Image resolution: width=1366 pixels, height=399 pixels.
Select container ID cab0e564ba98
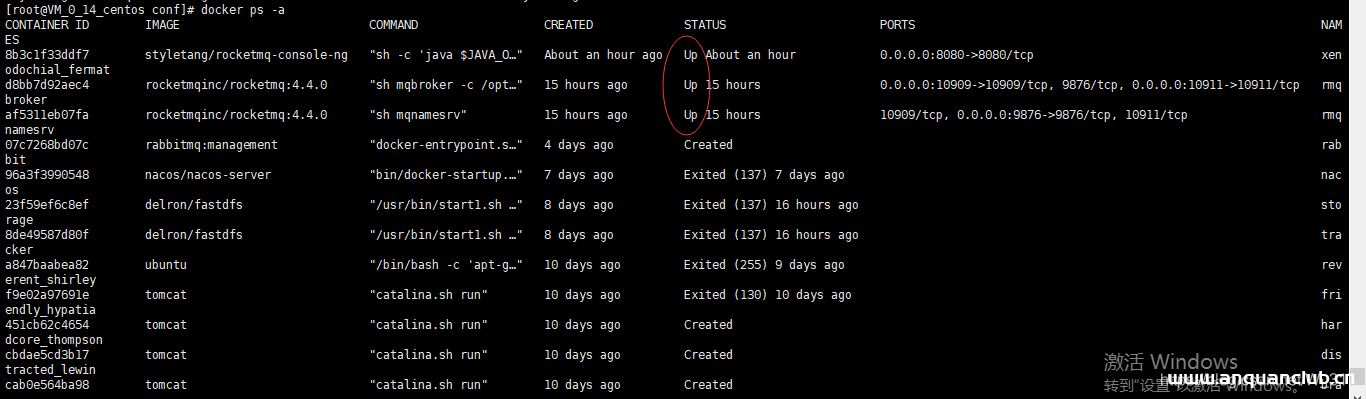47,385
